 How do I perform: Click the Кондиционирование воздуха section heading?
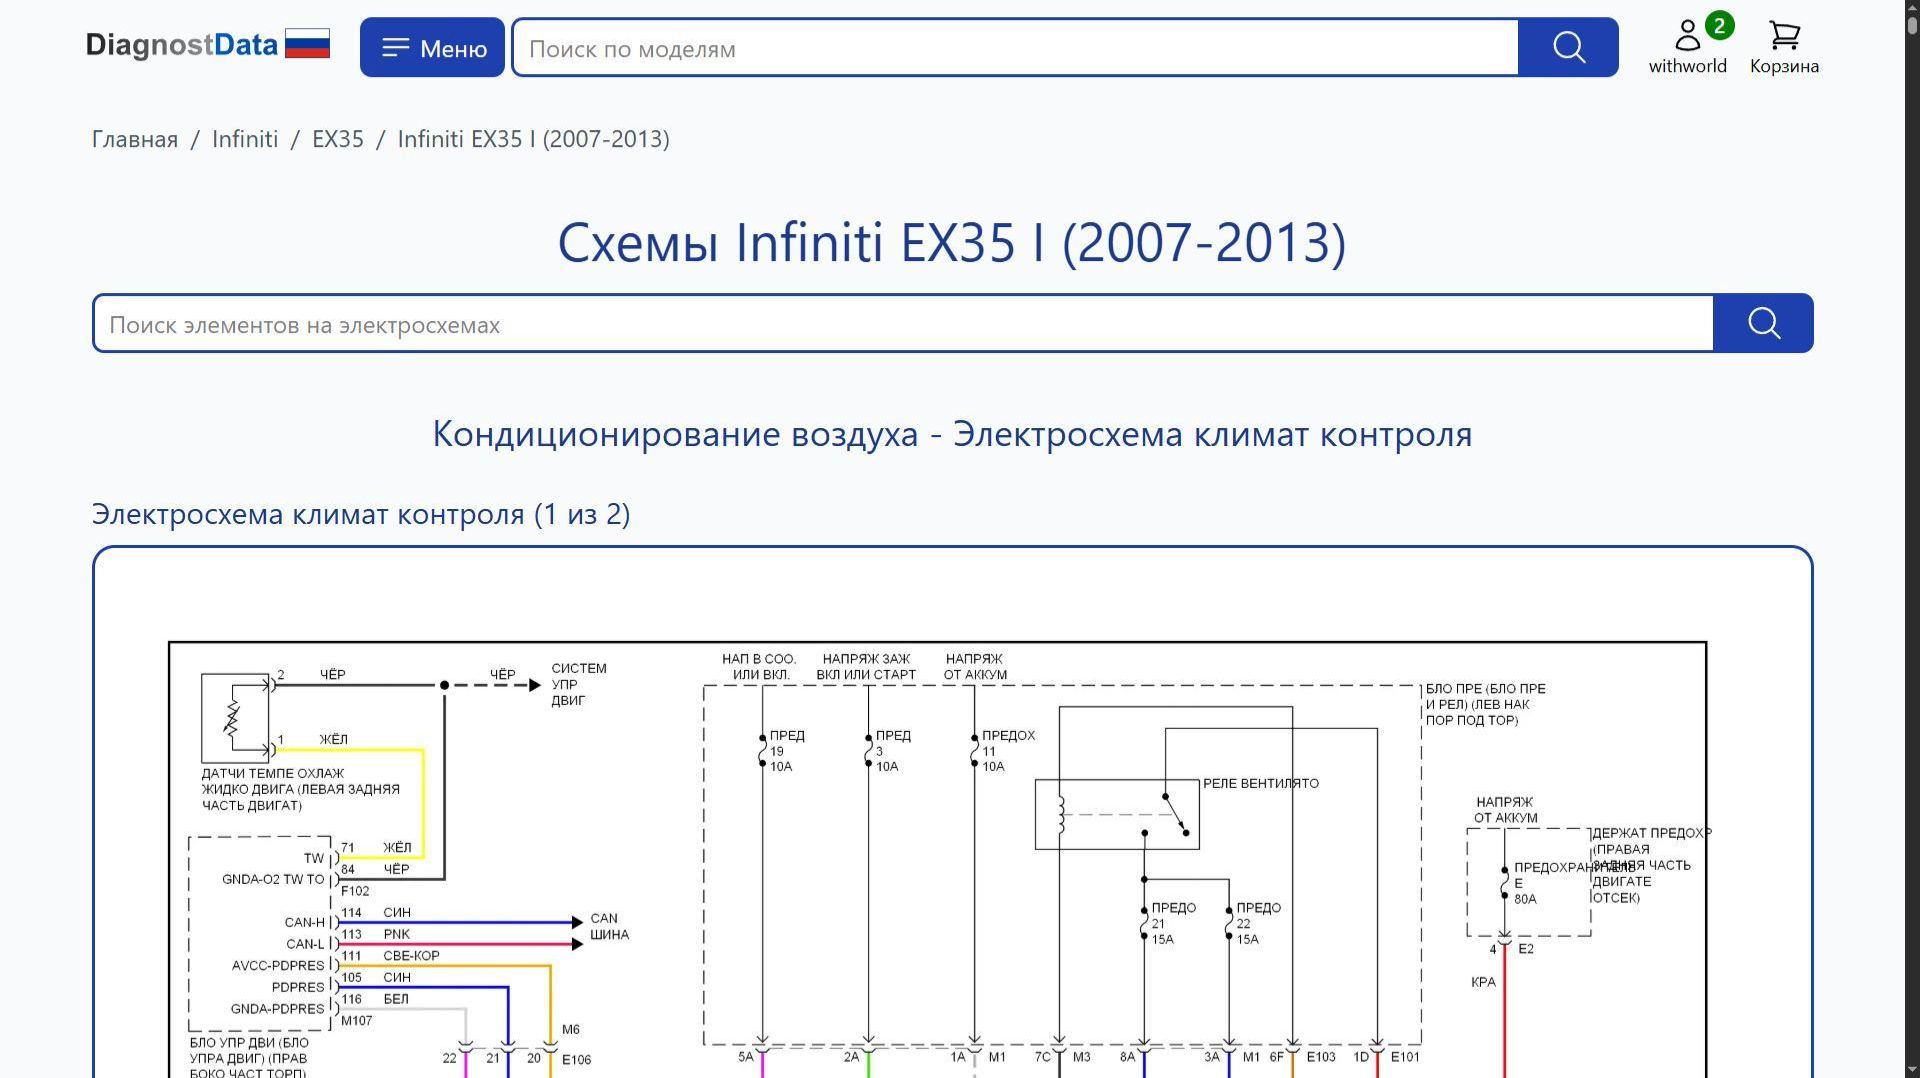(952, 434)
